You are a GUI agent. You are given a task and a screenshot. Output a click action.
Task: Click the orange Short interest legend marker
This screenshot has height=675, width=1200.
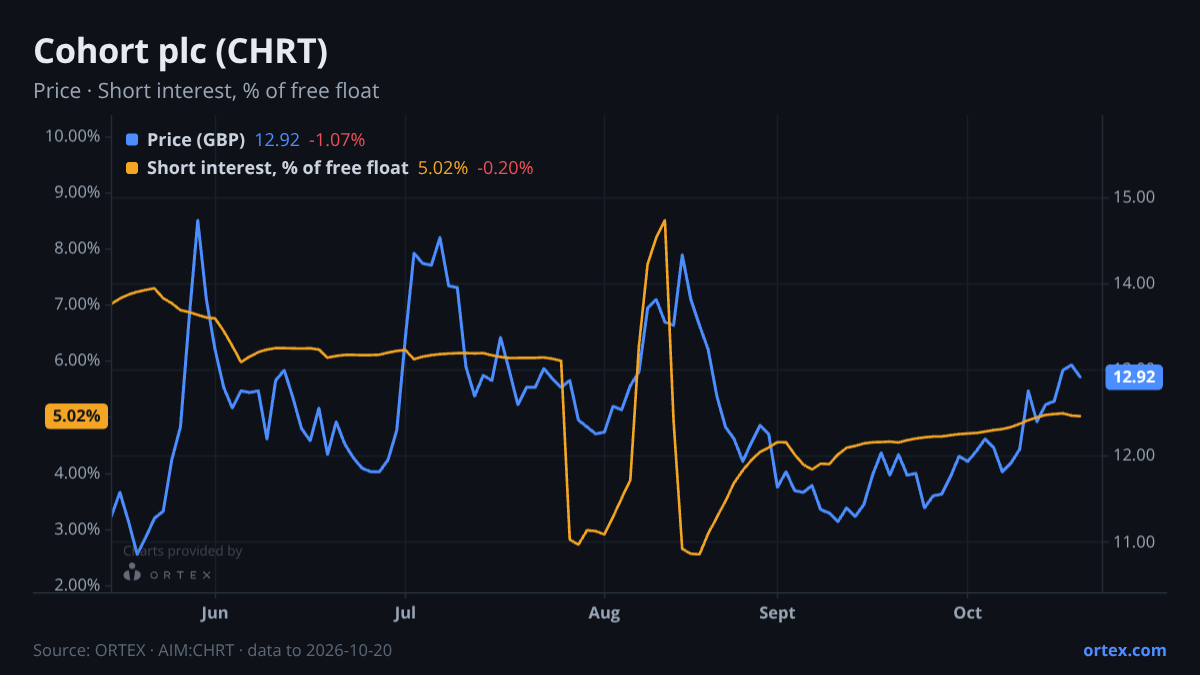(x=133, y=168)
